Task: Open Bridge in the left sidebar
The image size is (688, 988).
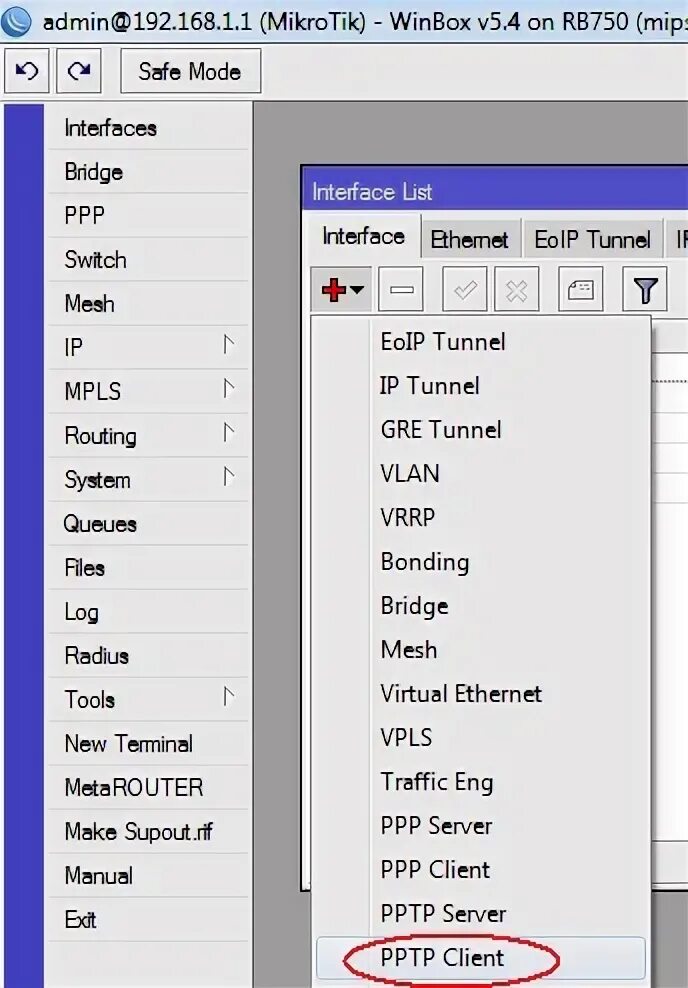Action: [148, 172]
